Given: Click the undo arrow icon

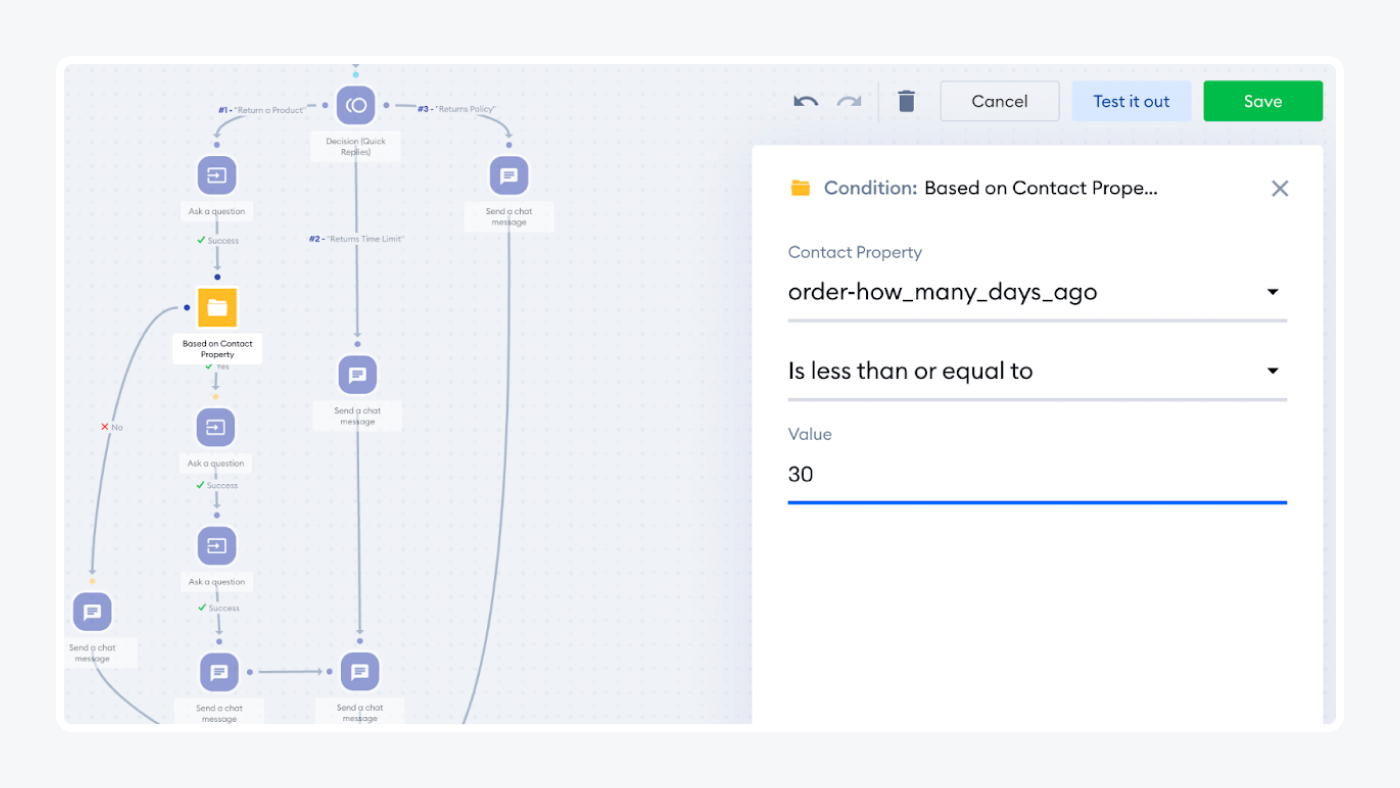Looking at the screenshot, I should tap(805, 101).
